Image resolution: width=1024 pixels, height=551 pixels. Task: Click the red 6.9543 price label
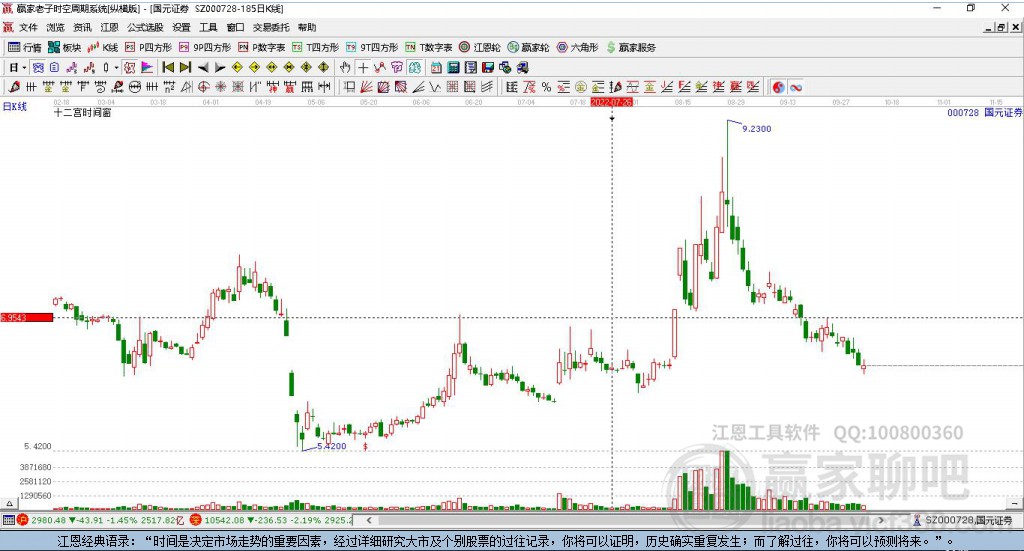point(27,317)
